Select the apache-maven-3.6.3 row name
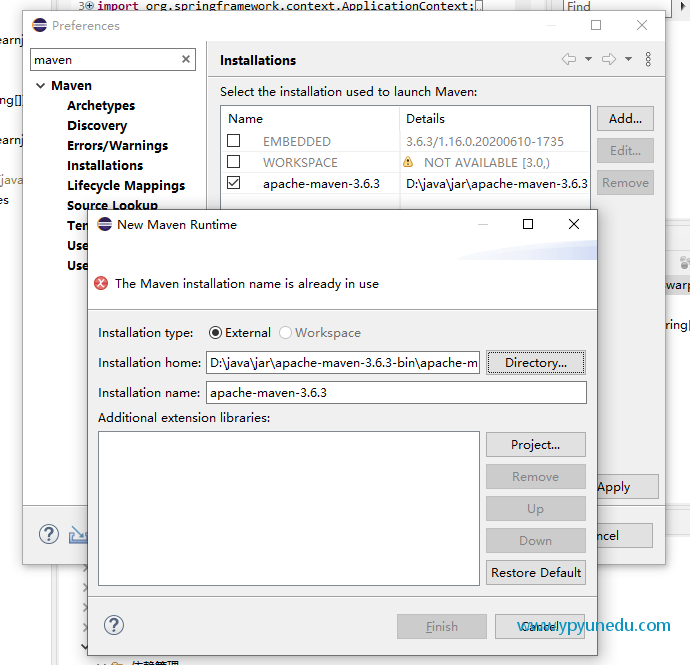Screen dimensions: 690x665 (321, 184)
